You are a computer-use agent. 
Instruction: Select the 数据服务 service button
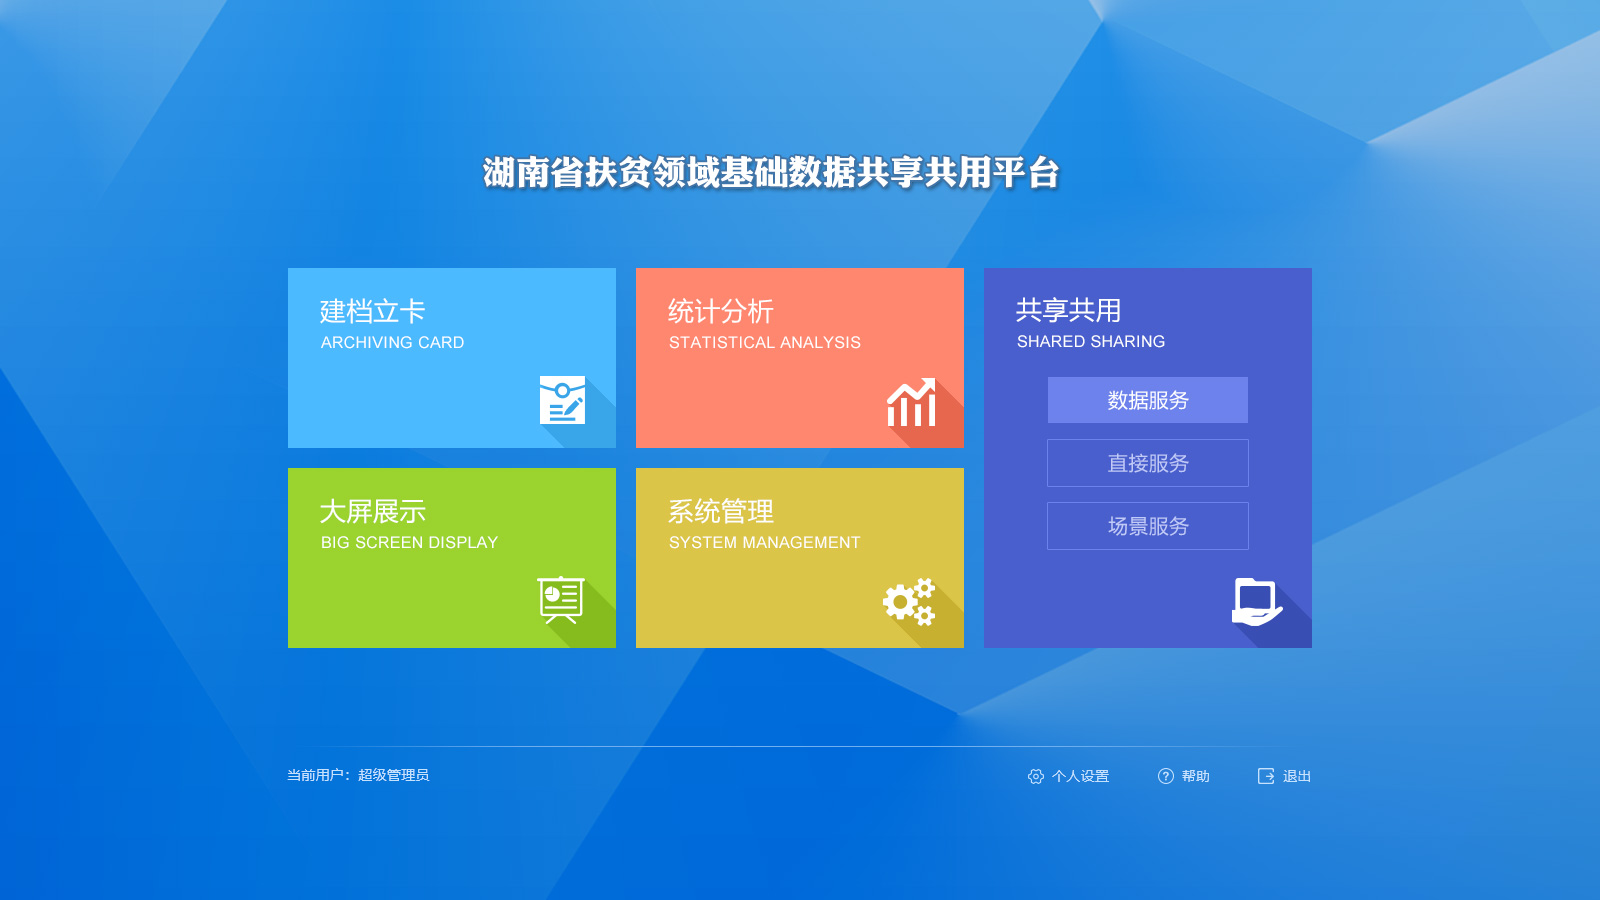coord(1147,400)
